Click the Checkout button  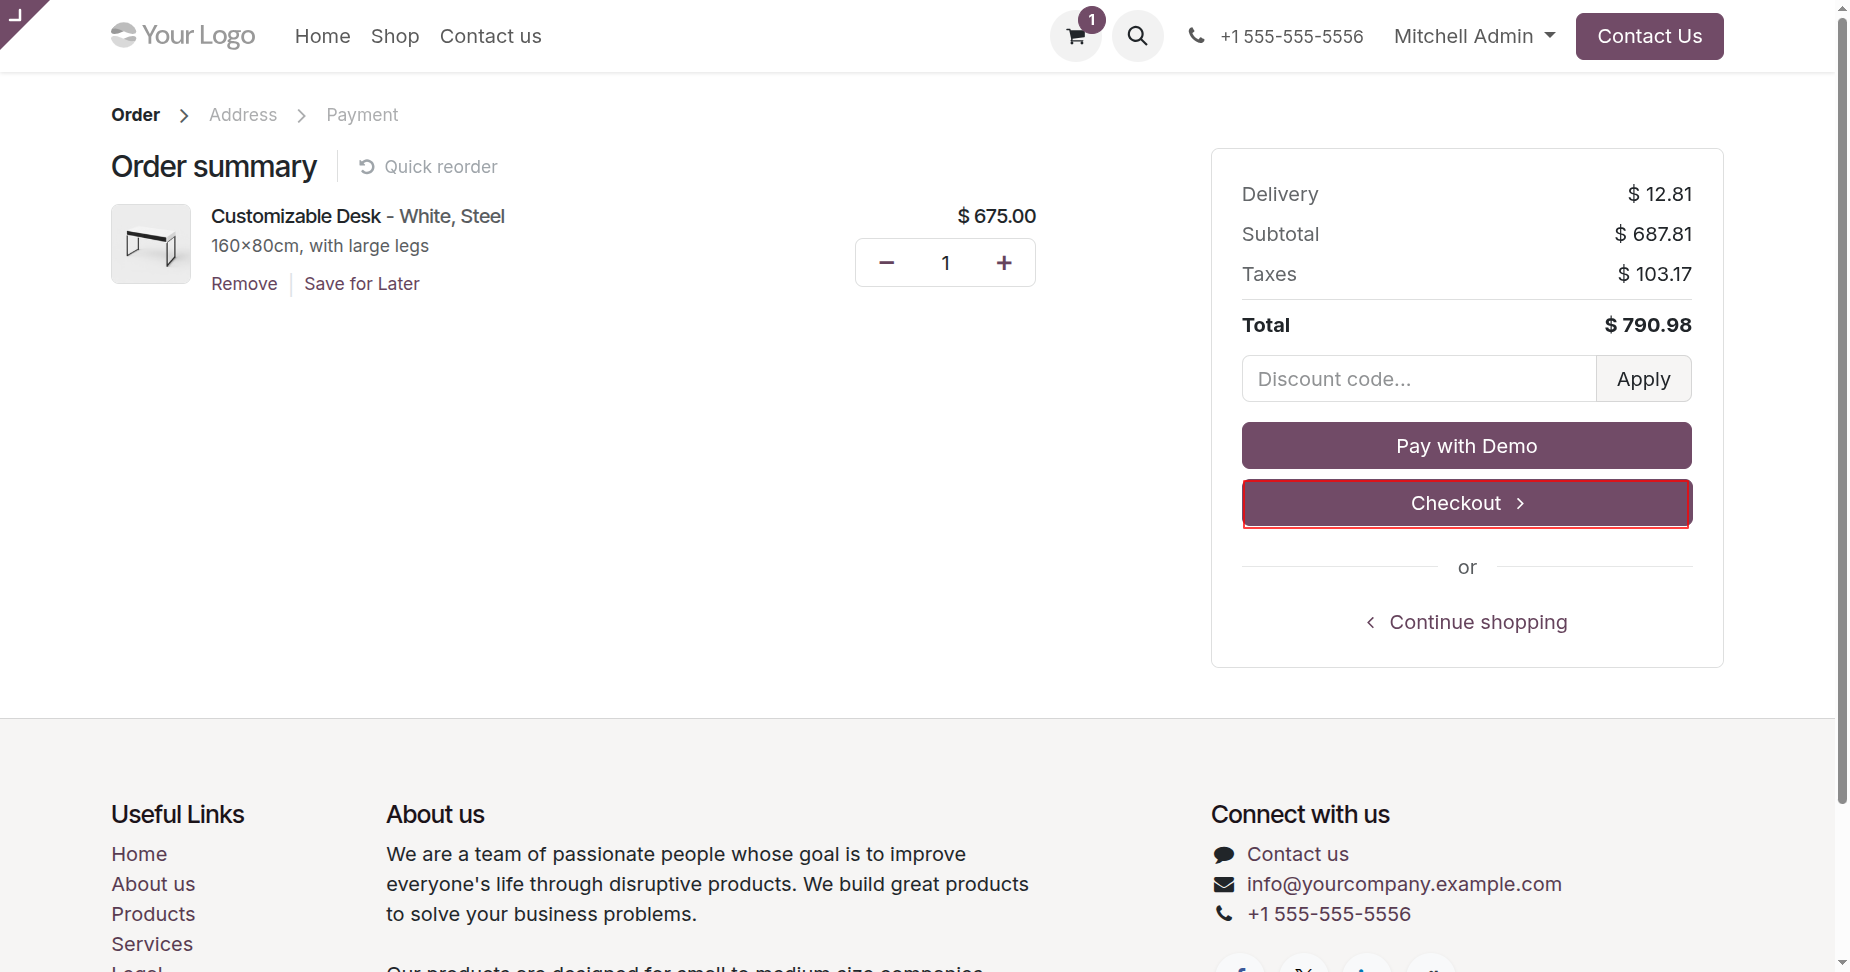pyautogui.click(x=1466, y=503)
